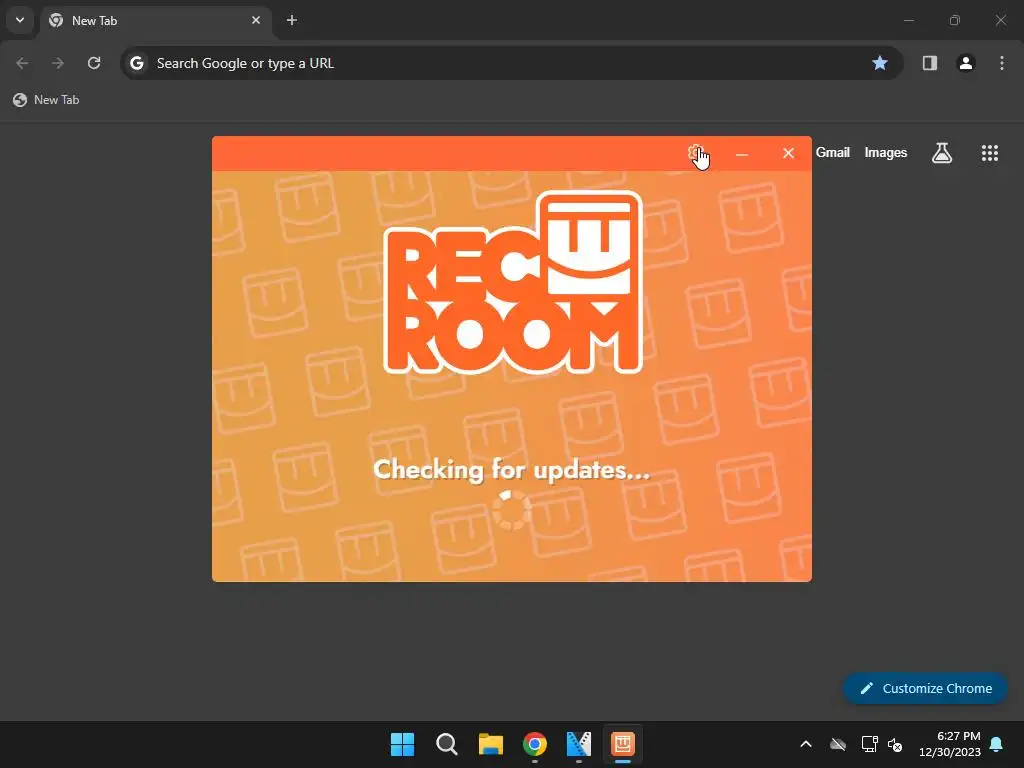1024x768 pixels.
Task: Focus the Search Google or type a URL box
Action: (x=512, y=63)
